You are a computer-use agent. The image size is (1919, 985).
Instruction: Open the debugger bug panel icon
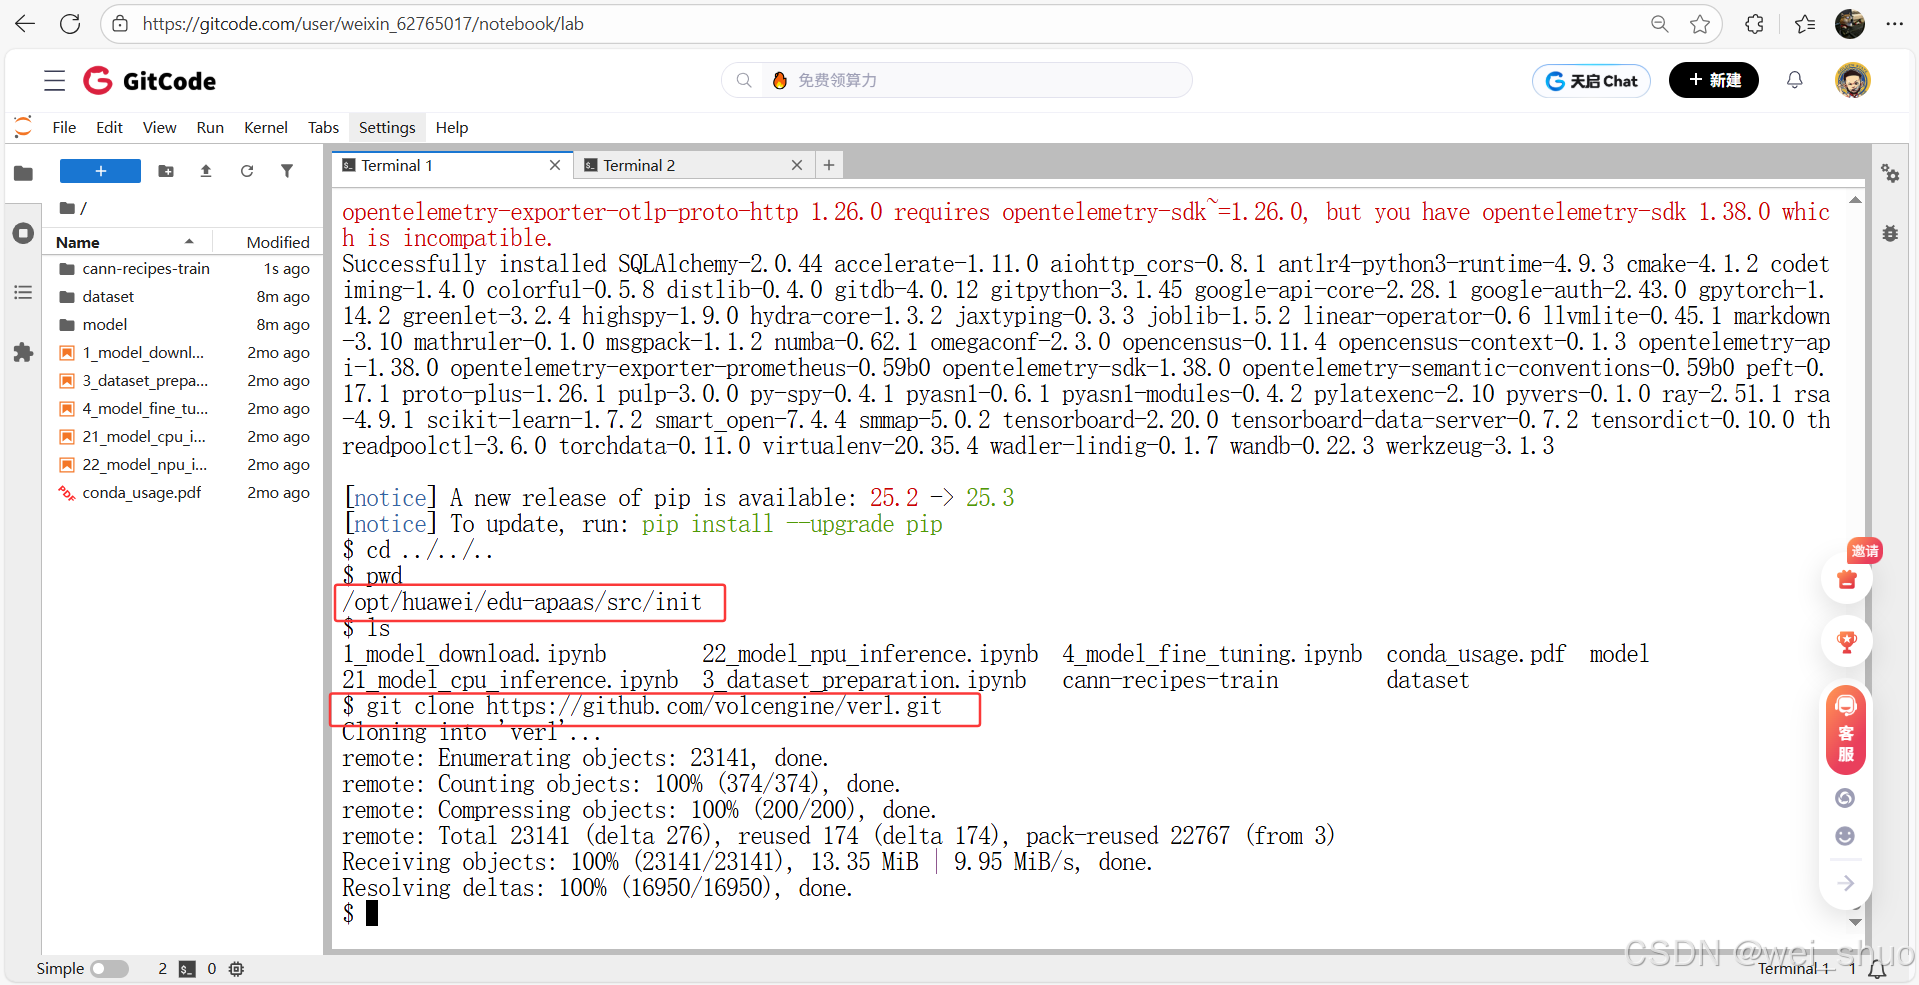pyautogui.click(x=1890, y=234)
